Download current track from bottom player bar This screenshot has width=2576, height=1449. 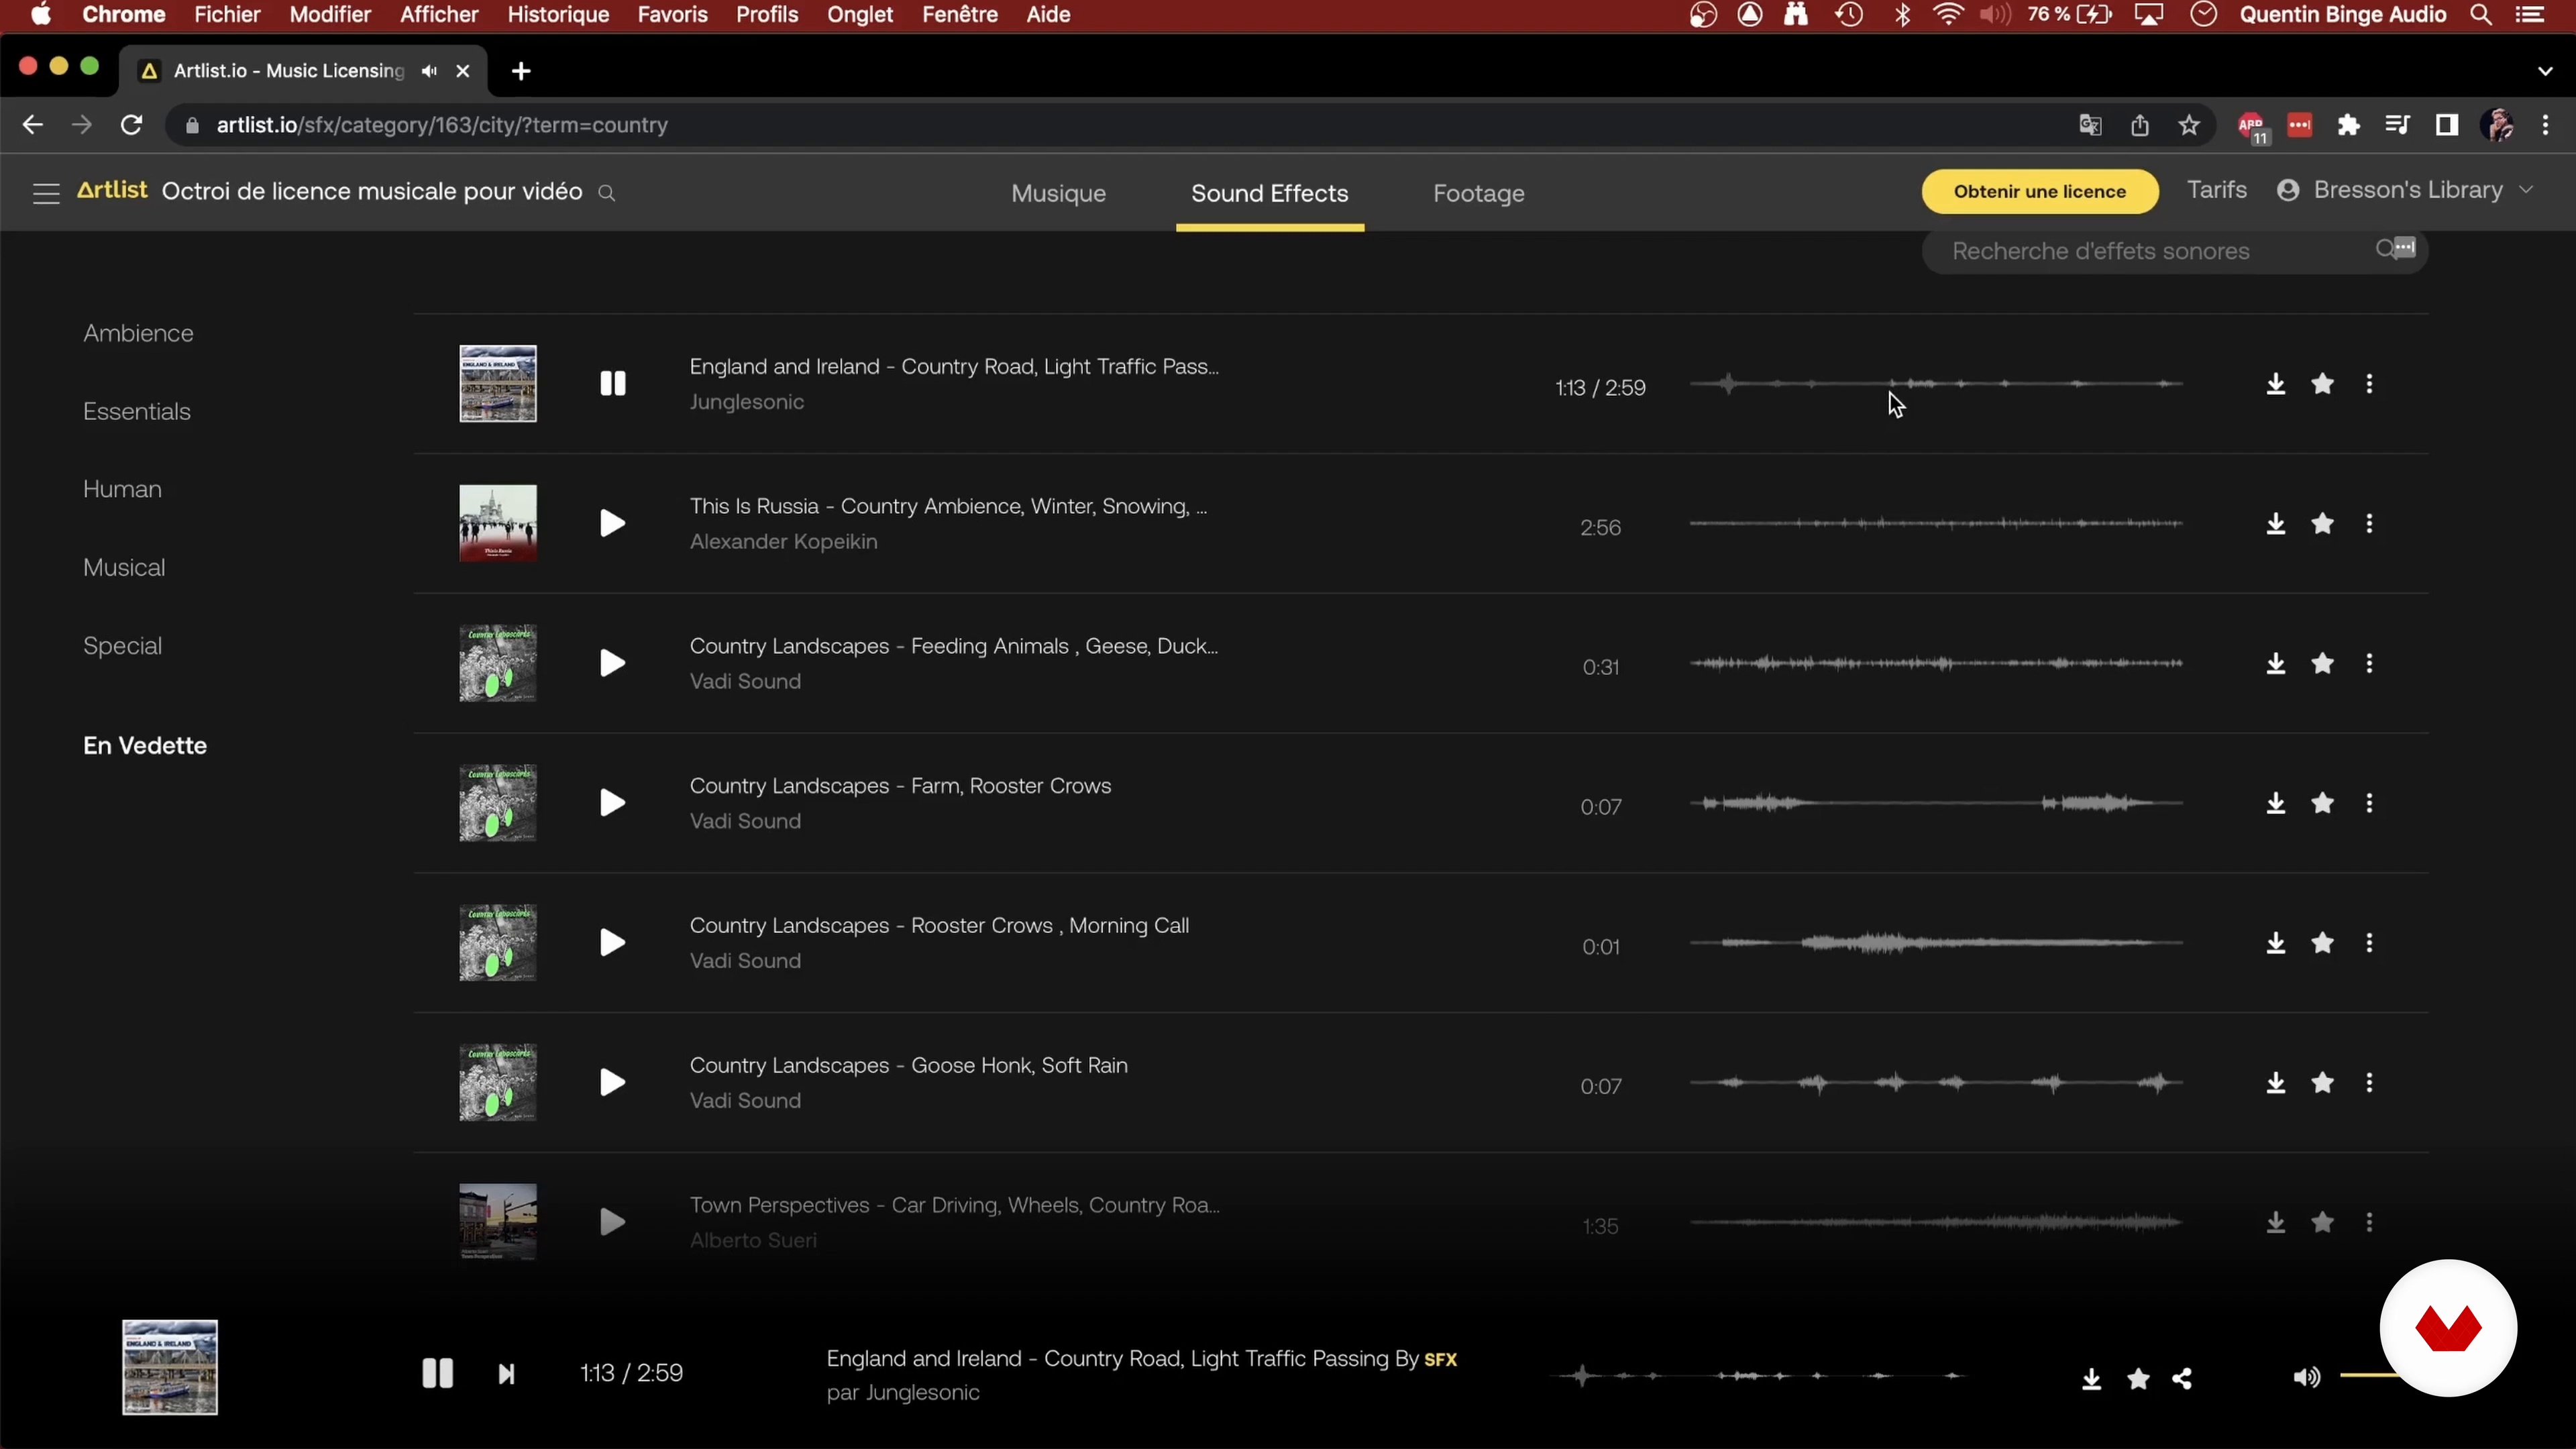pos(2091,1379)
